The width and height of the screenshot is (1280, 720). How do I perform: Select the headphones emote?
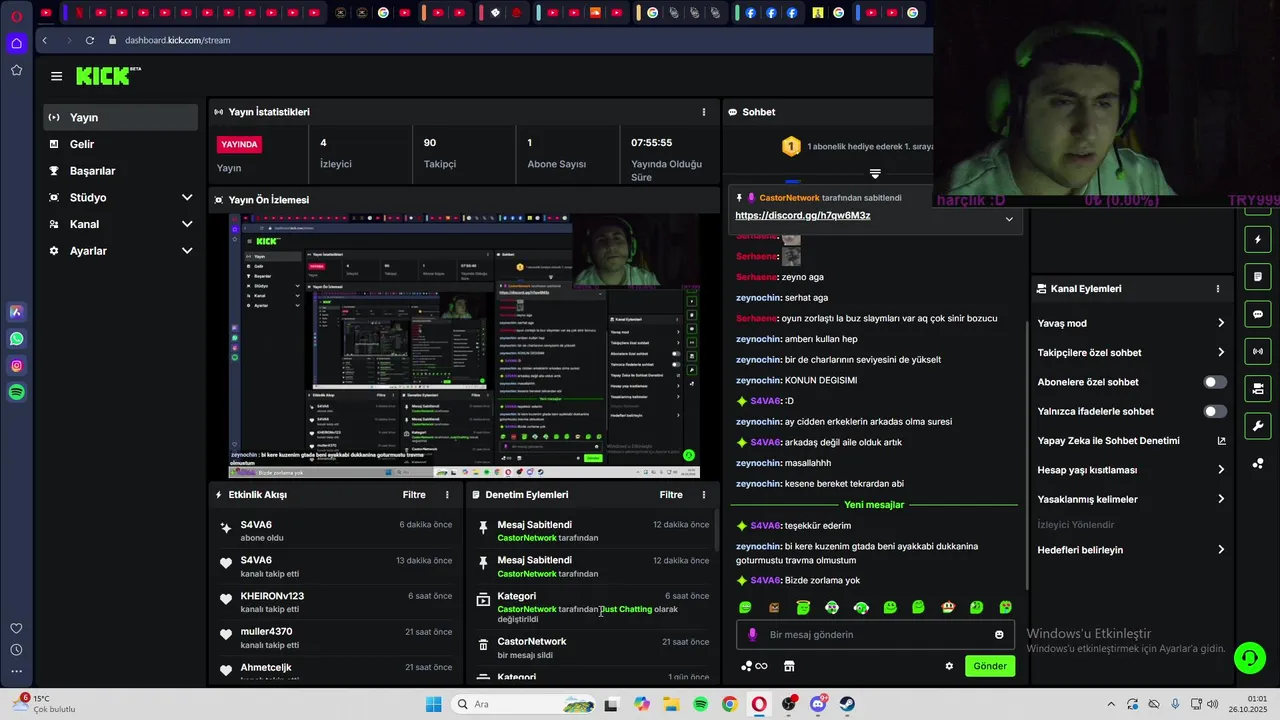click(x=861, y=607)
